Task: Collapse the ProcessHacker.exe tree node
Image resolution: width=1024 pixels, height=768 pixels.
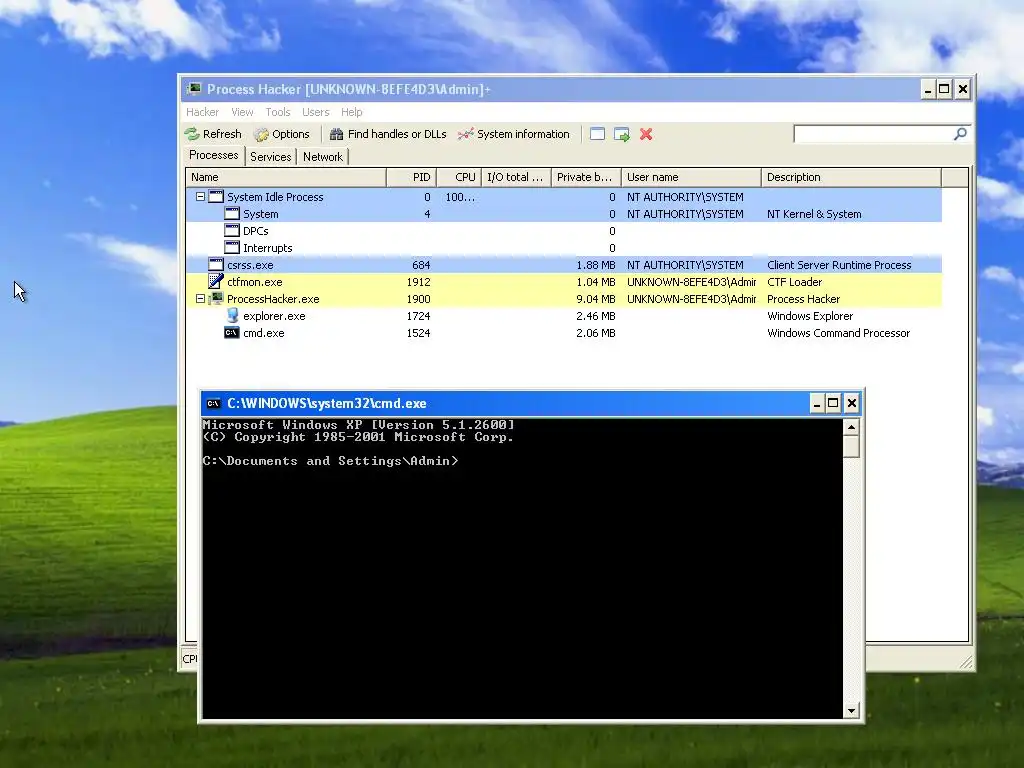Action: pos(200,298)
